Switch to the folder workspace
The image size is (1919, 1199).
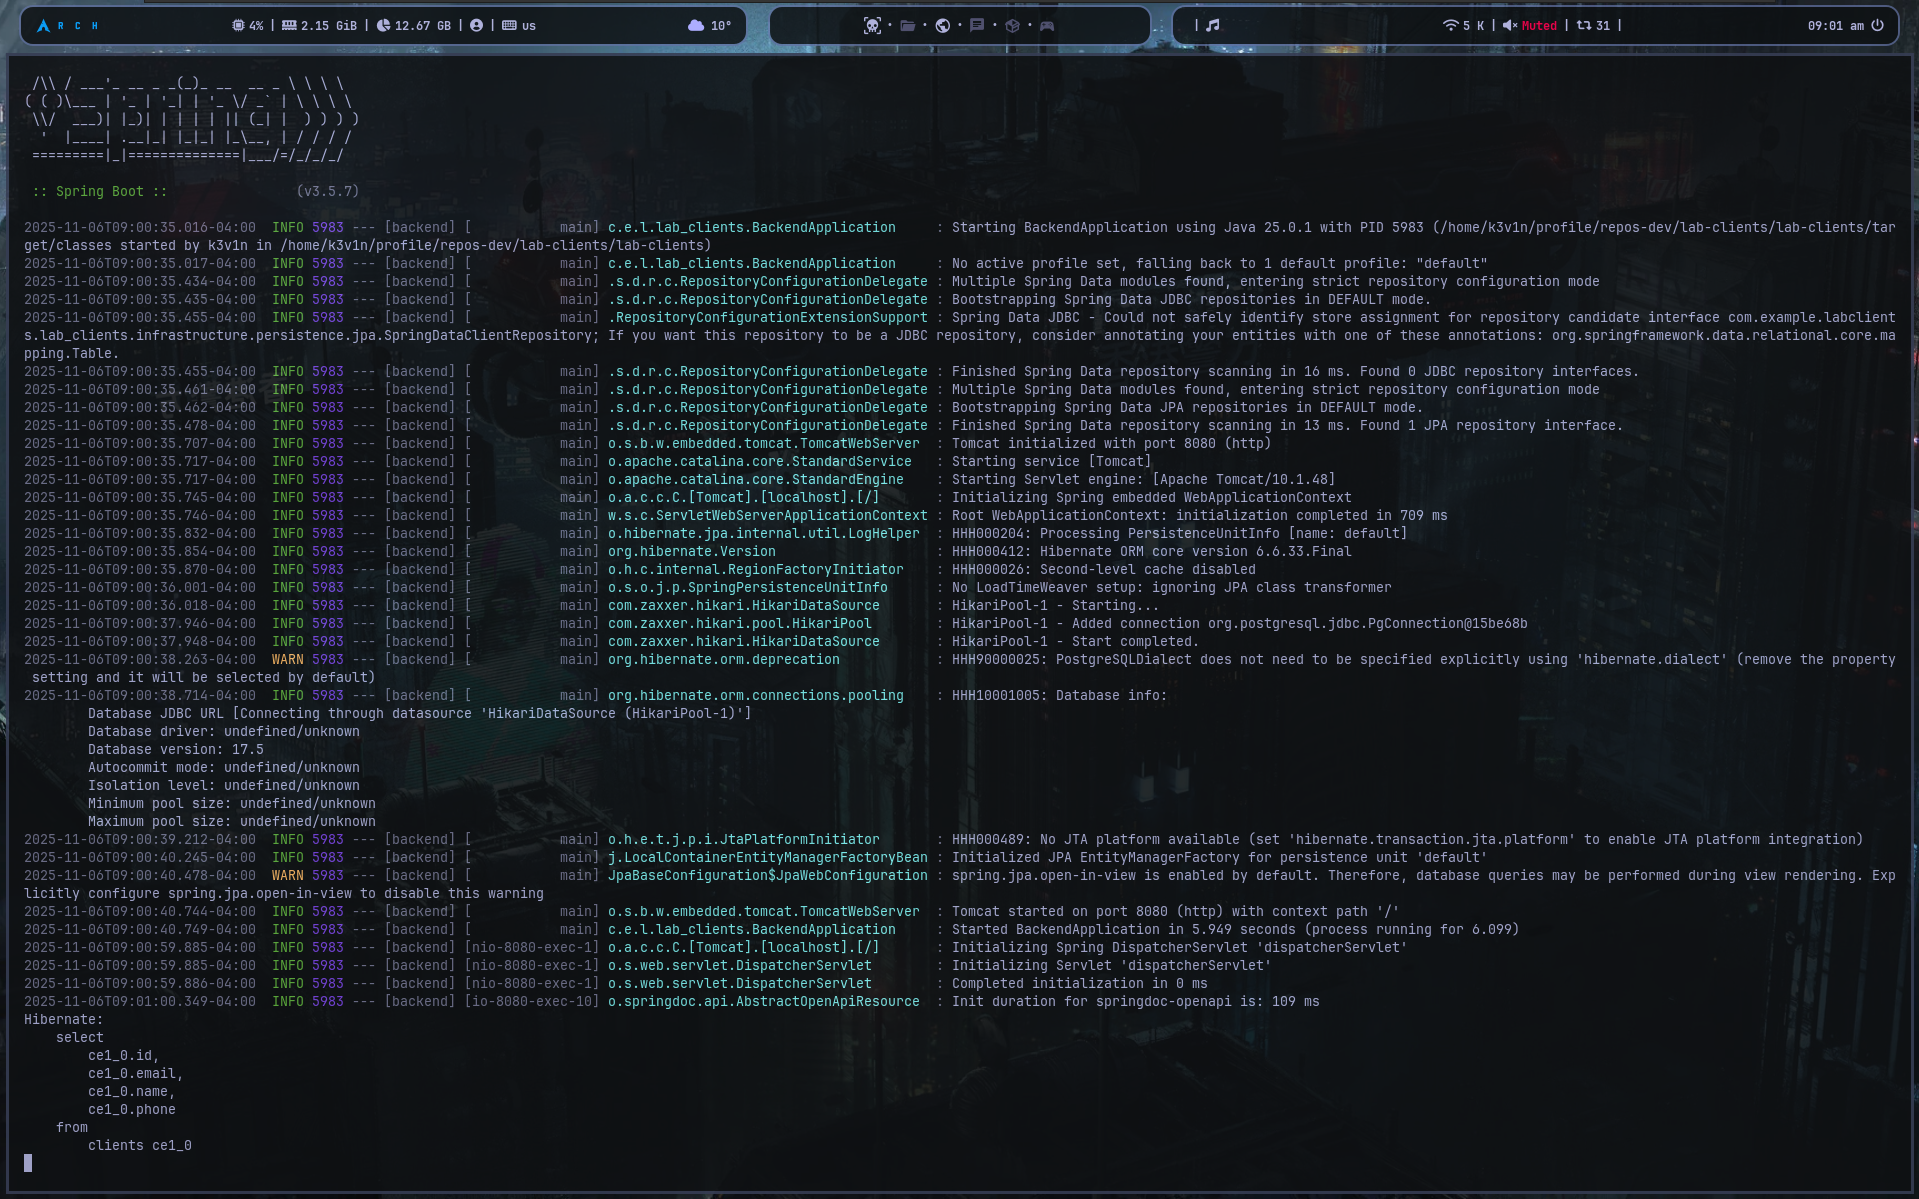coord(908,26)
